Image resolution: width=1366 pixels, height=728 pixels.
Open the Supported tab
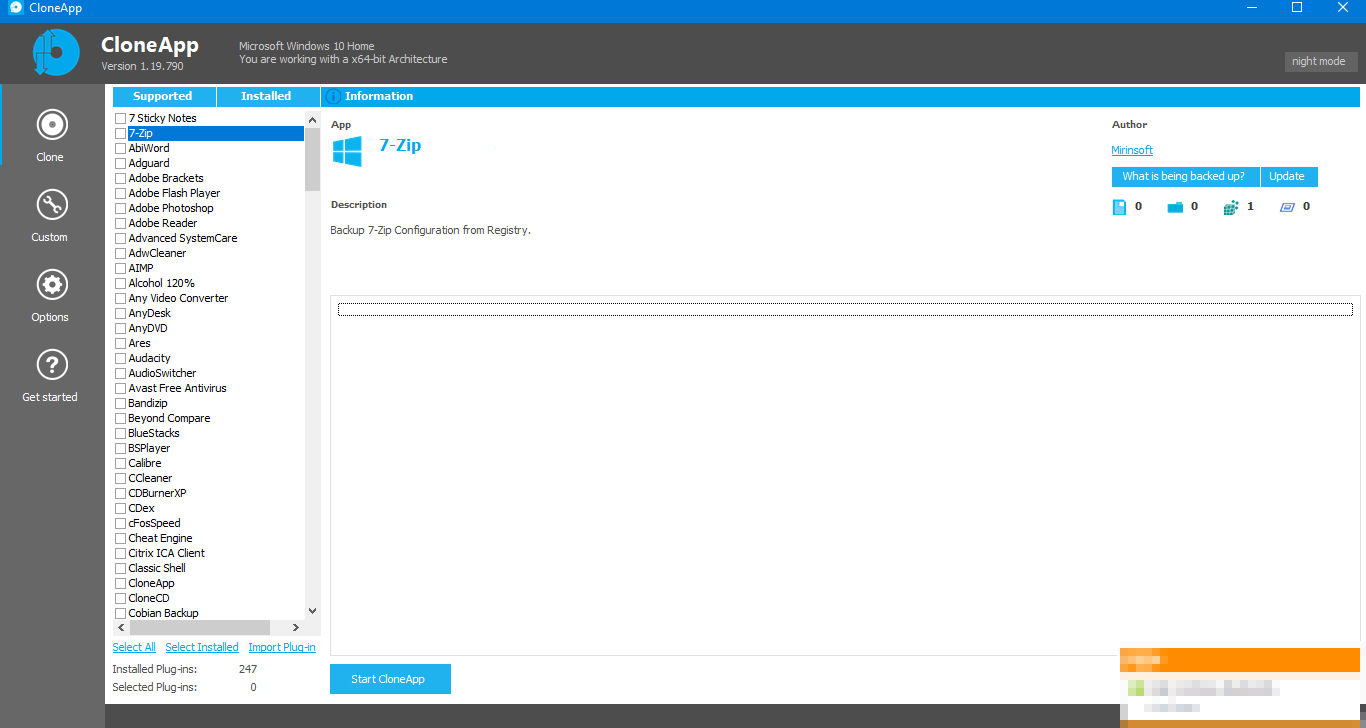163,96
